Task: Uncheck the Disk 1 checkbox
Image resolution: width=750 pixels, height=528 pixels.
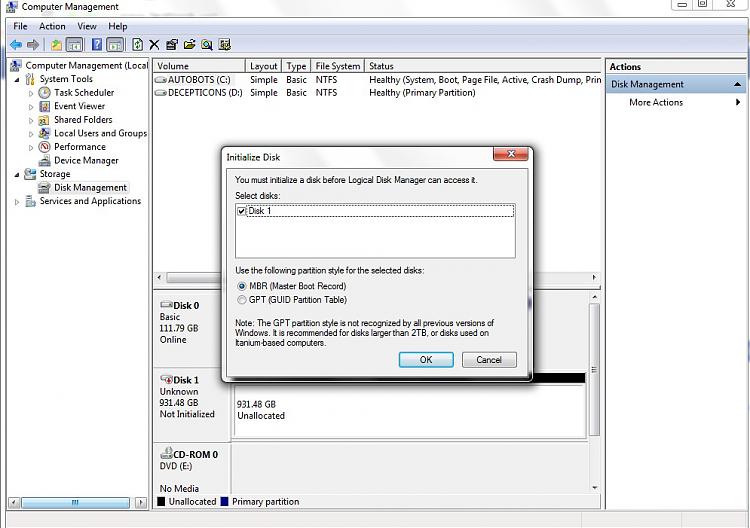Action: (x=242, y=211)
